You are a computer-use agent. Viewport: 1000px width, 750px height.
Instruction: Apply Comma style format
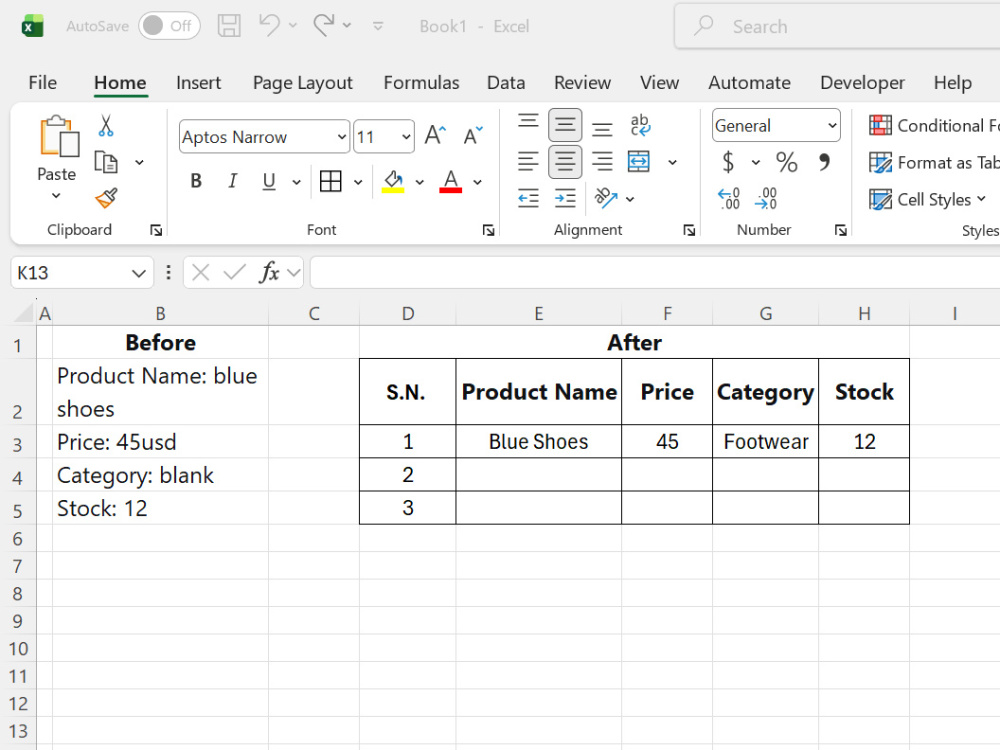pos(824,162)
